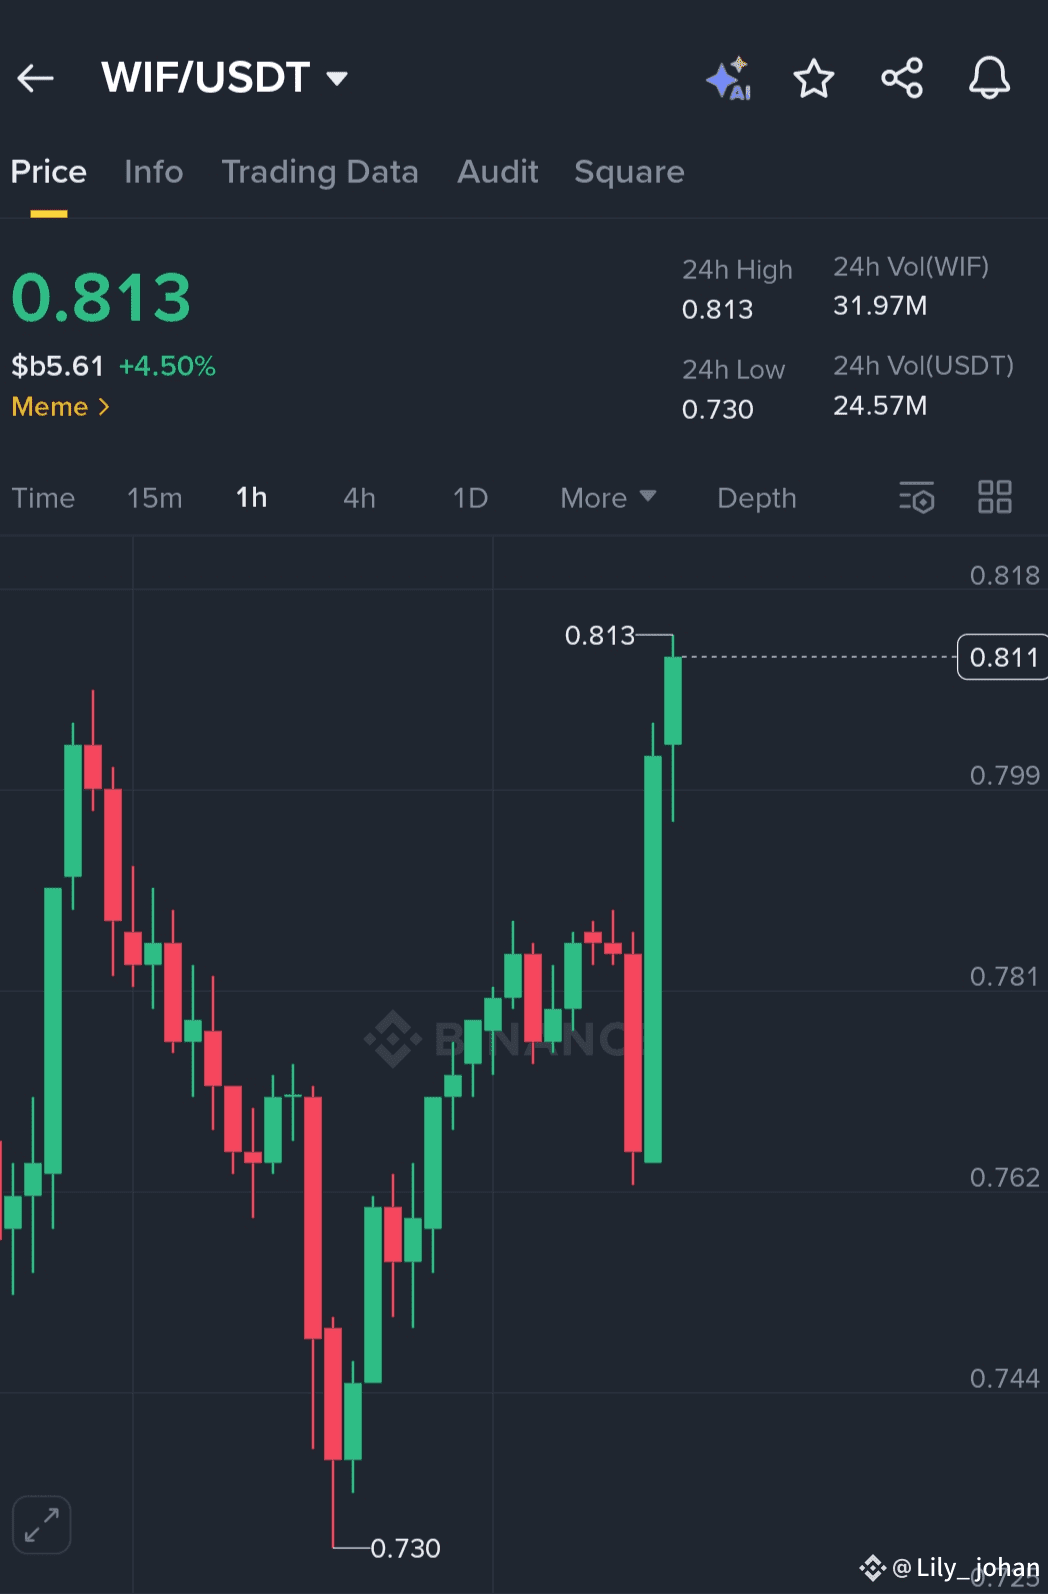Screen dimensions: 1048x1594
Task: Tap the four-square grid layout icon
Action: pyautogui.click(x=995, y=497)
